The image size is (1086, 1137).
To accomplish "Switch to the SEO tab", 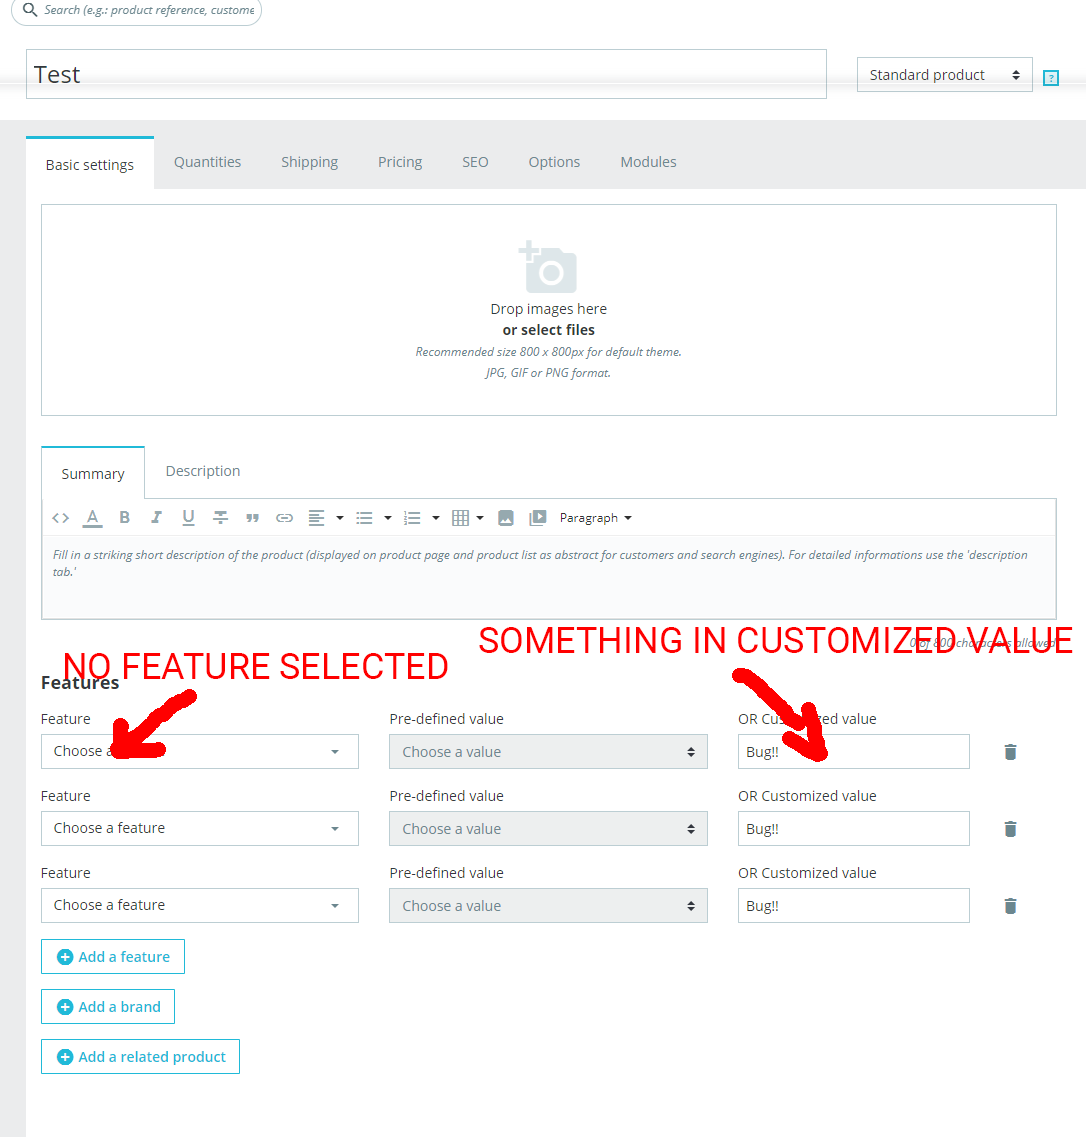I will pos(476,162).
